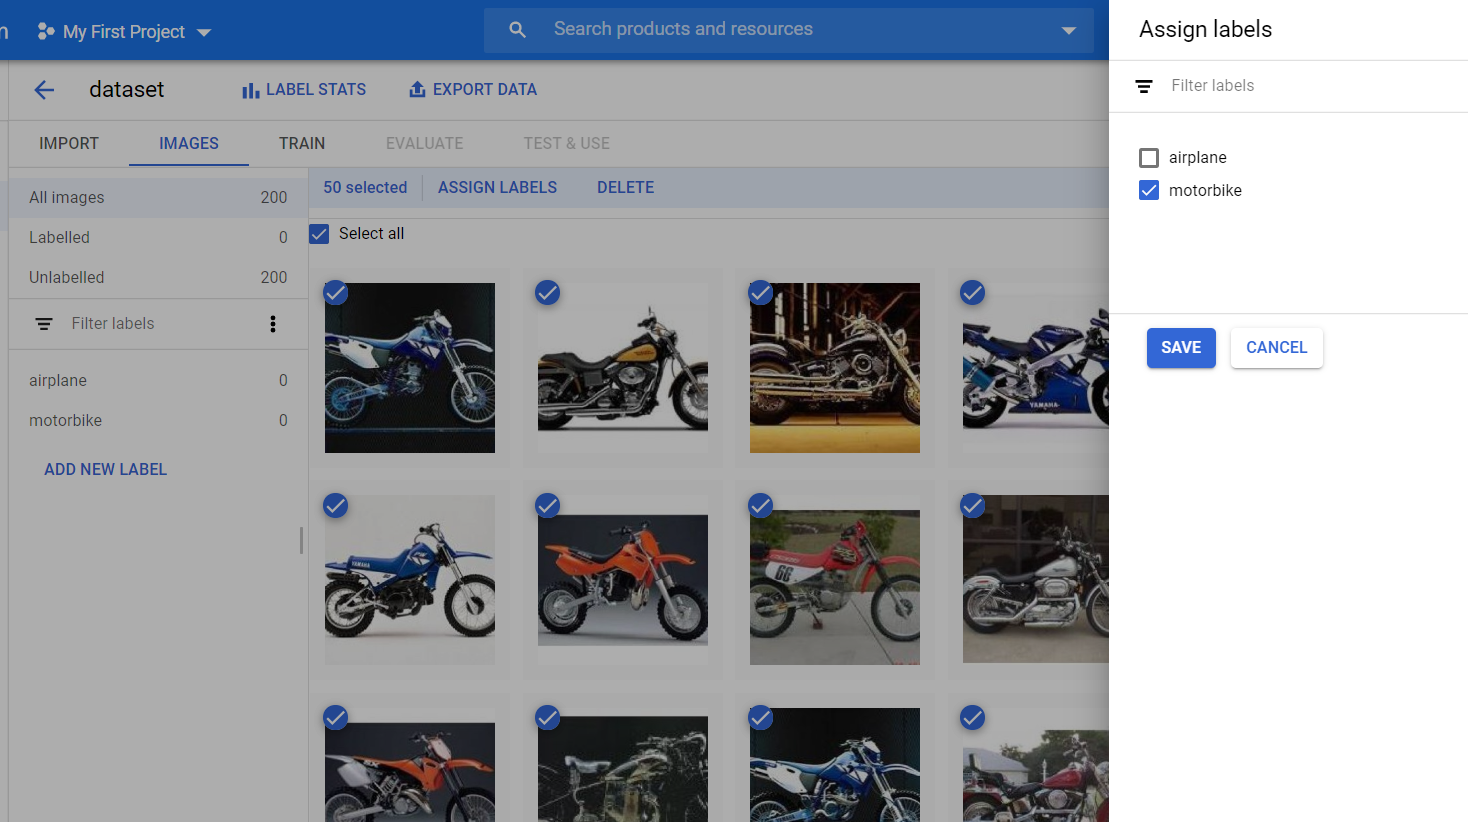Open the silver Harley parked outdoors thumbnail

(x=1036, y=579)
